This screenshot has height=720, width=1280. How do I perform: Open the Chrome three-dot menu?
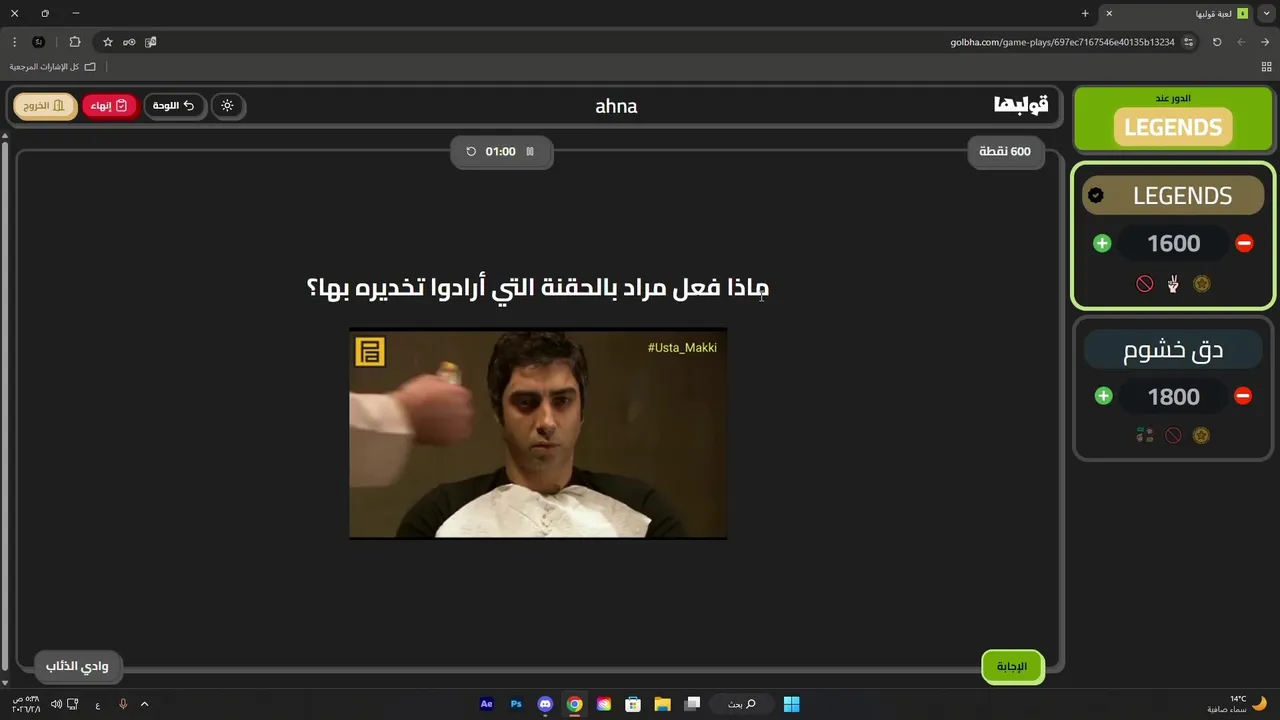point(14,42)
